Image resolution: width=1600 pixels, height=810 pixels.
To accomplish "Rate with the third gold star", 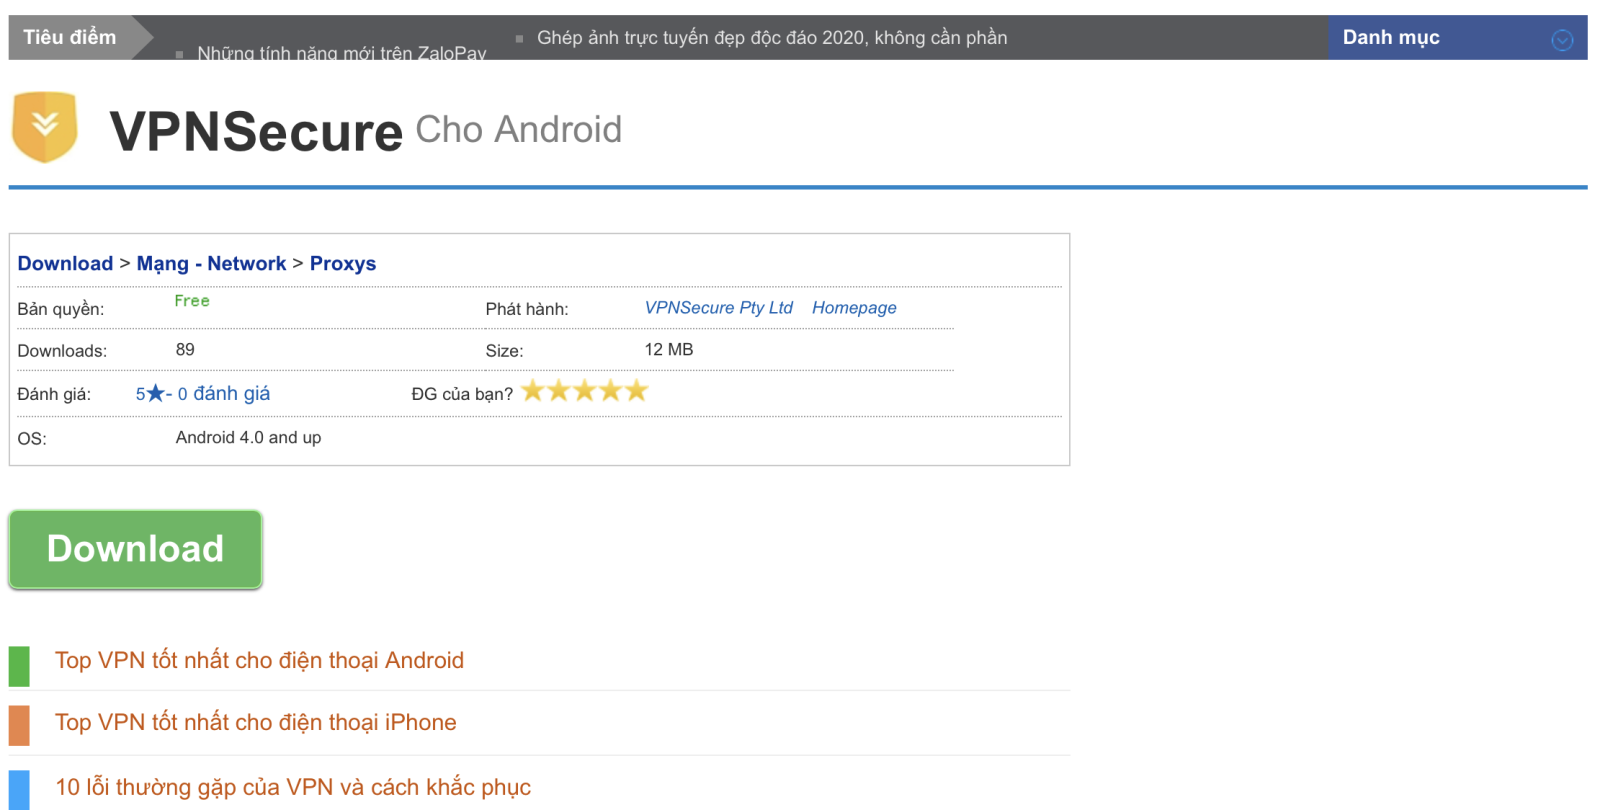I will 585,391.
